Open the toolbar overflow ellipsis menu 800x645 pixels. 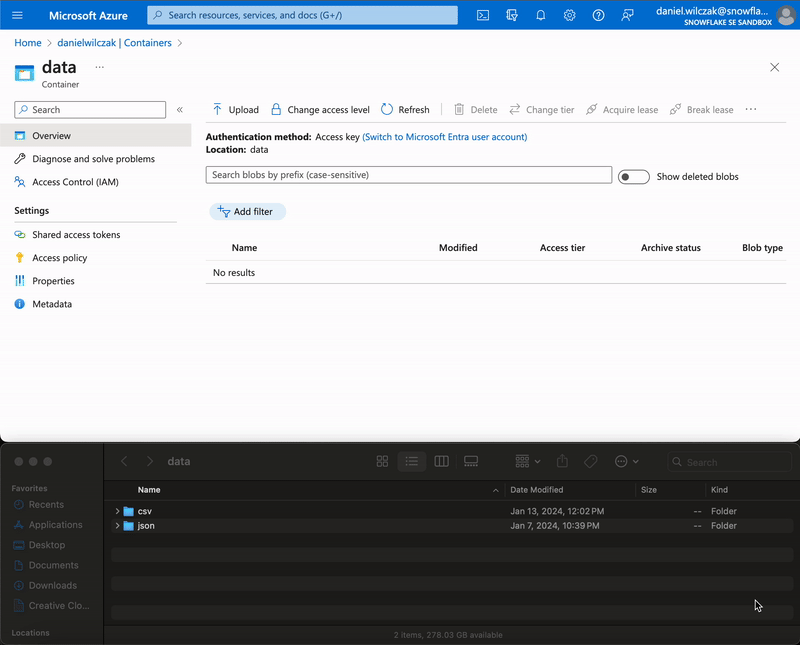(751, 109)
